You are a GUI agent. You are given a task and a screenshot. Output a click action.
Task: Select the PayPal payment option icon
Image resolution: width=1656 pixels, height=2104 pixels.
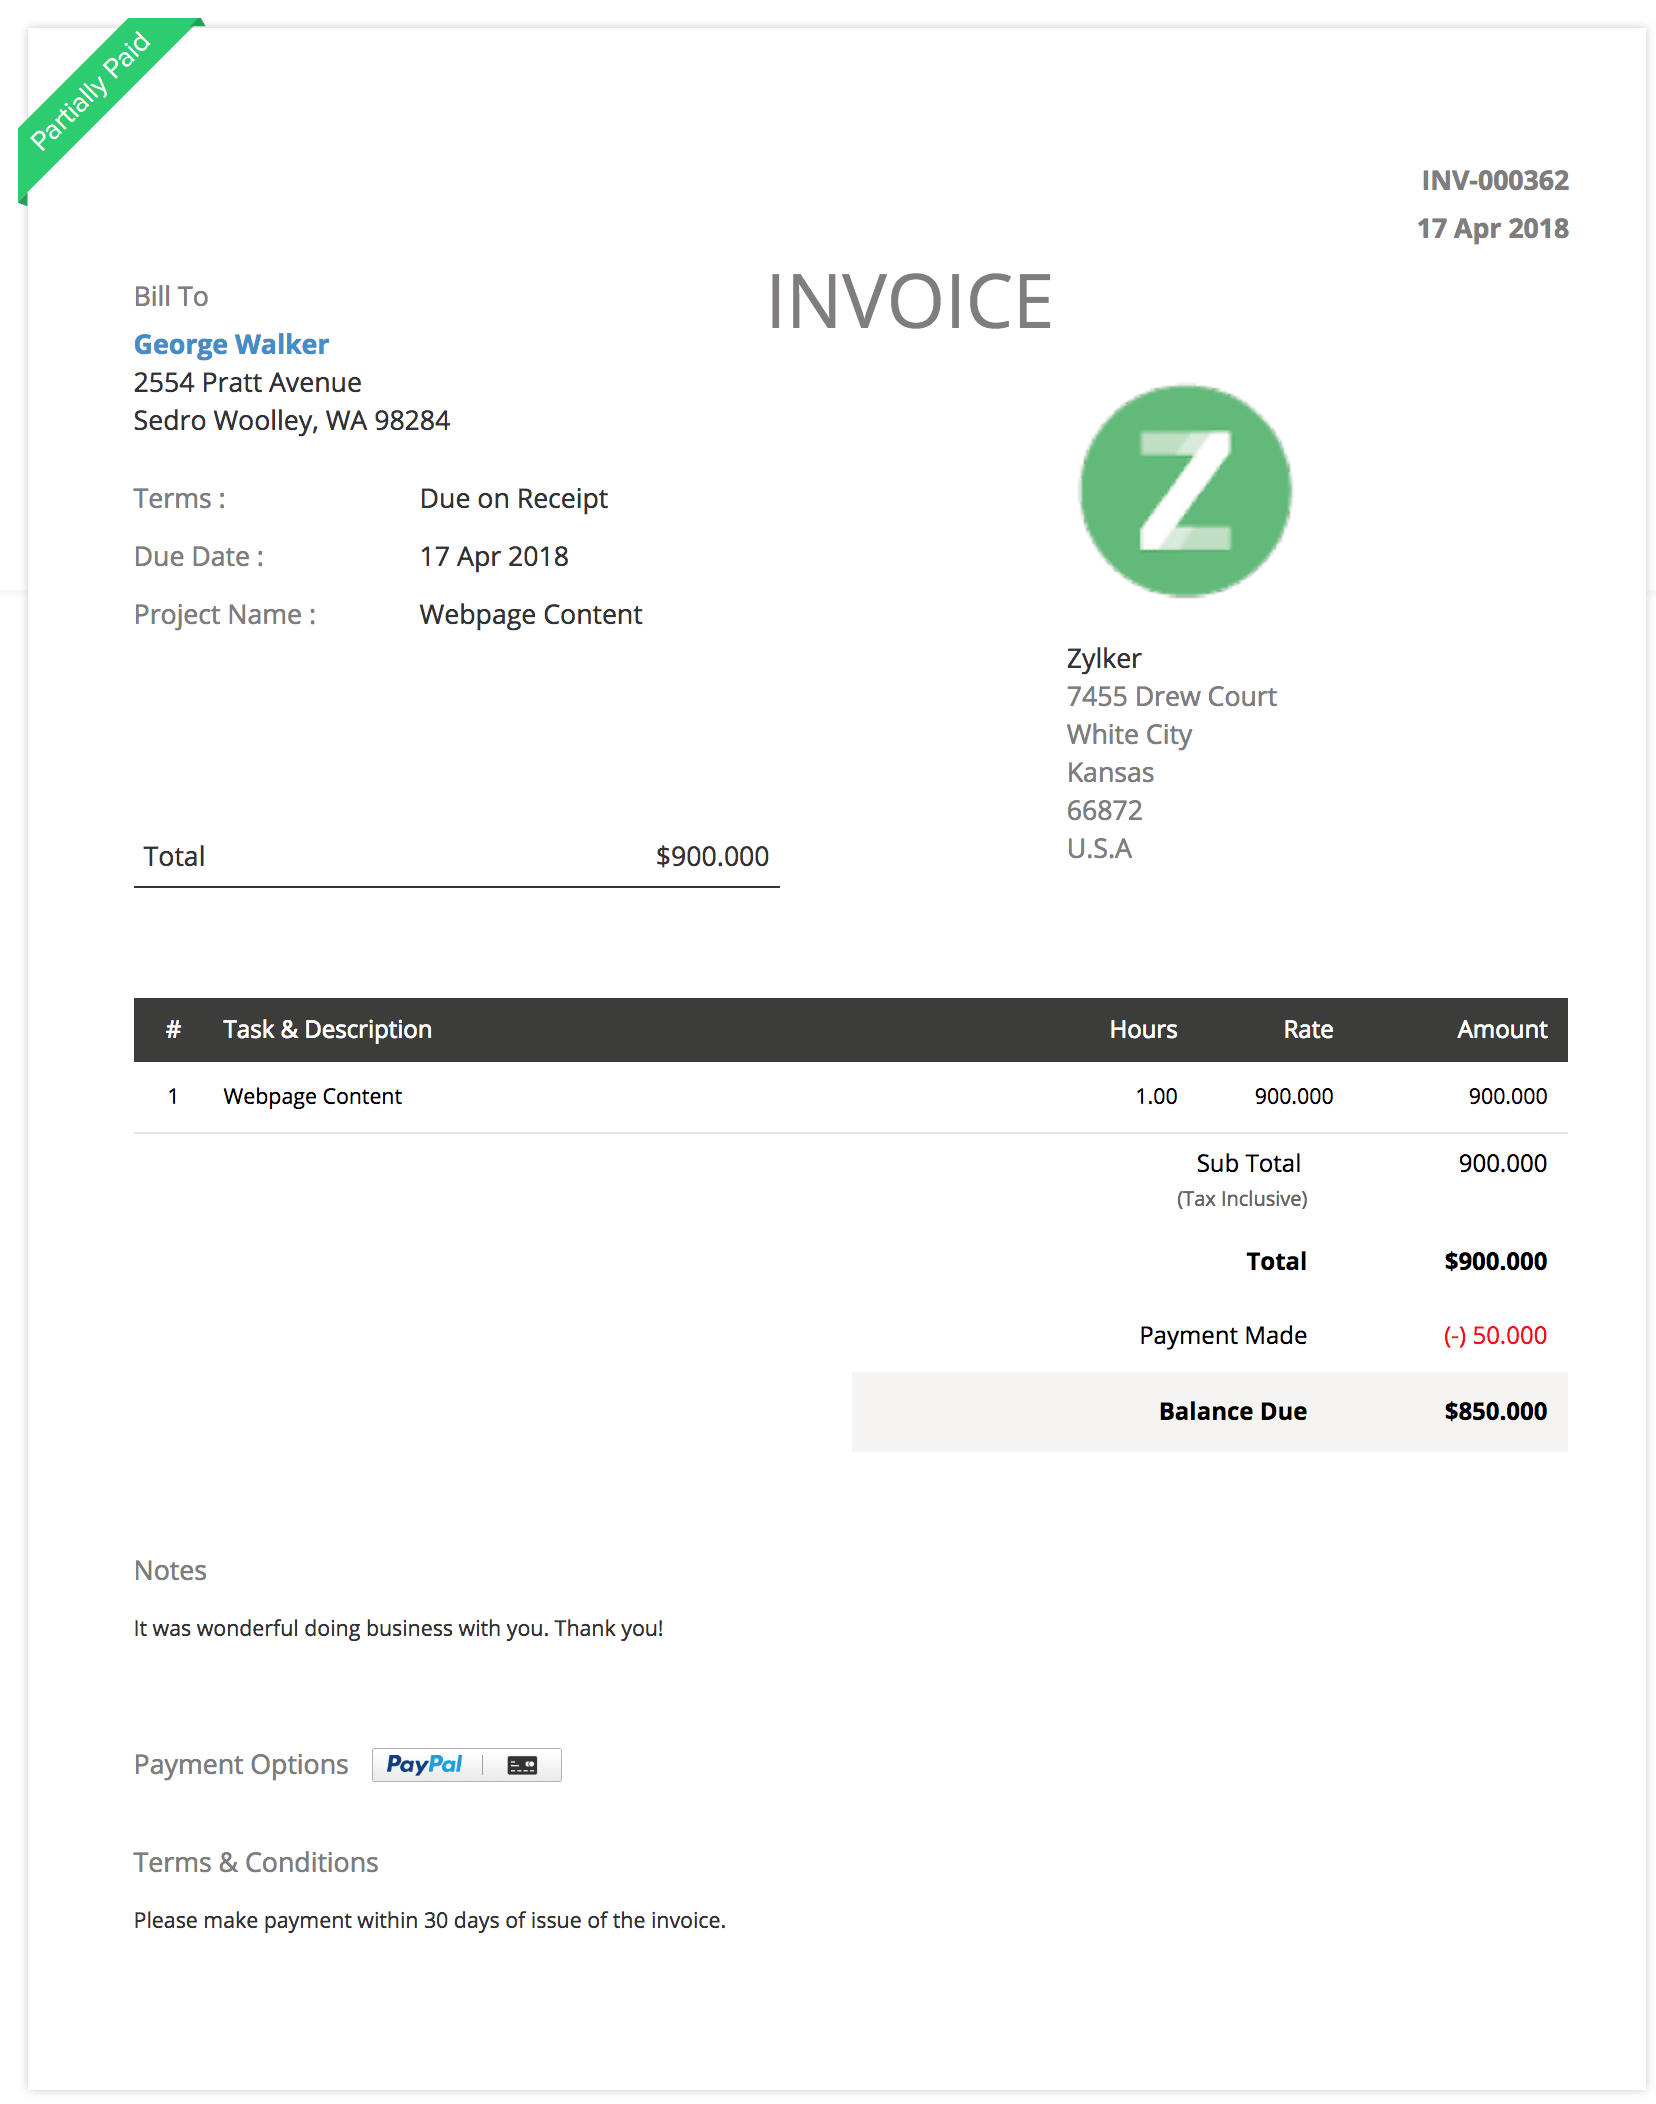tap(424, 1764)
